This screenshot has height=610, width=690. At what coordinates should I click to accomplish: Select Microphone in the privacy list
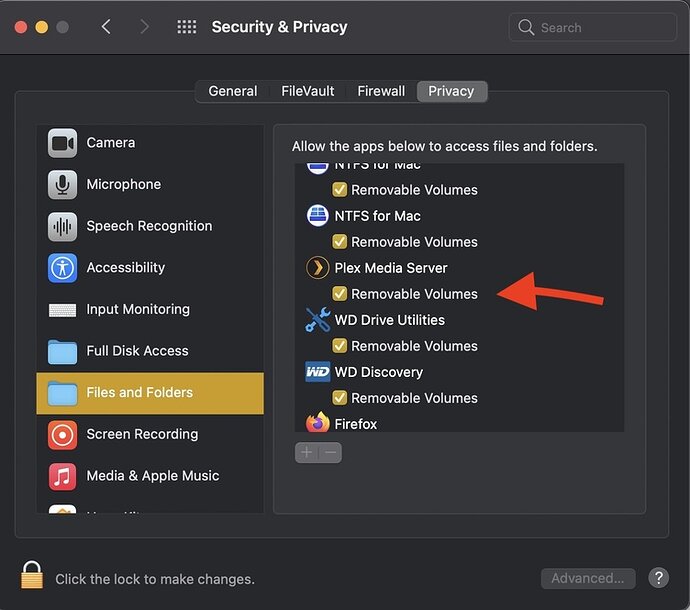pyautogui.click(x=150, y=184)
